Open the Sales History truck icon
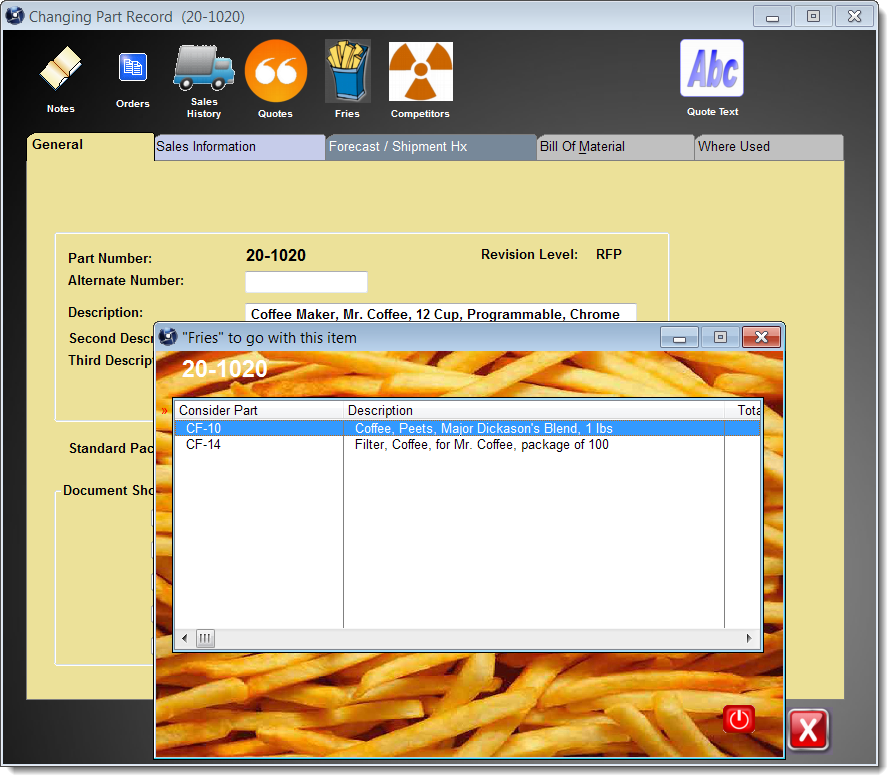The image size is (894, 782). pos(203,68)
